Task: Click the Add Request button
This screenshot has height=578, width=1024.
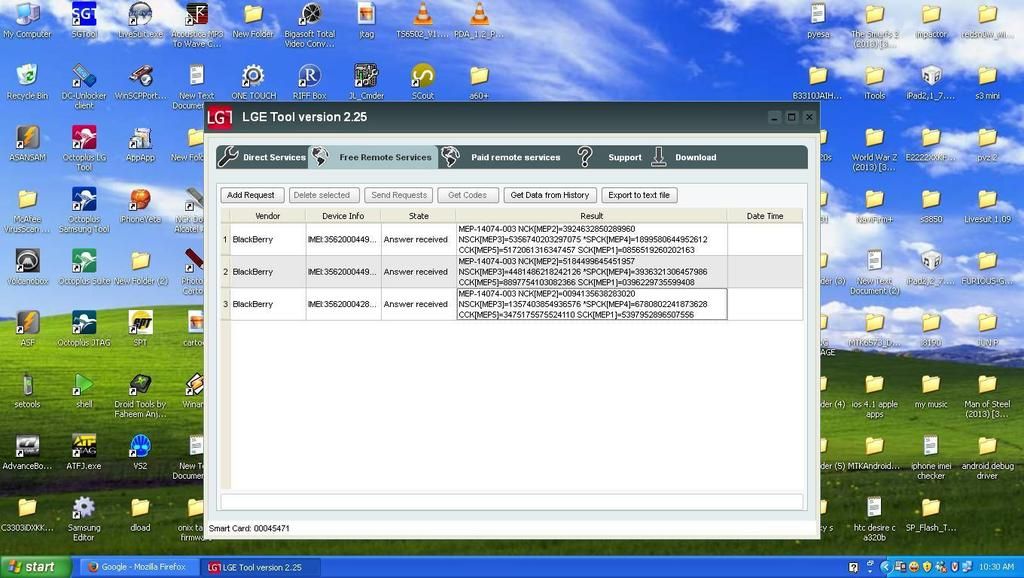Action: coord(251,195)
